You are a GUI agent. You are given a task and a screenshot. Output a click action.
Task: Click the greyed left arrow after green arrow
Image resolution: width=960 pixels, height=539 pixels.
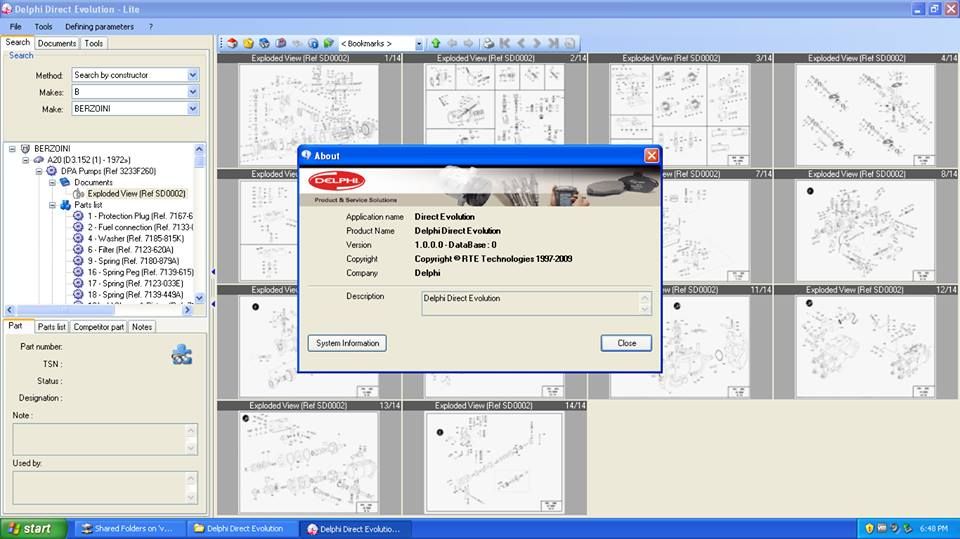[x=452, y=43]
